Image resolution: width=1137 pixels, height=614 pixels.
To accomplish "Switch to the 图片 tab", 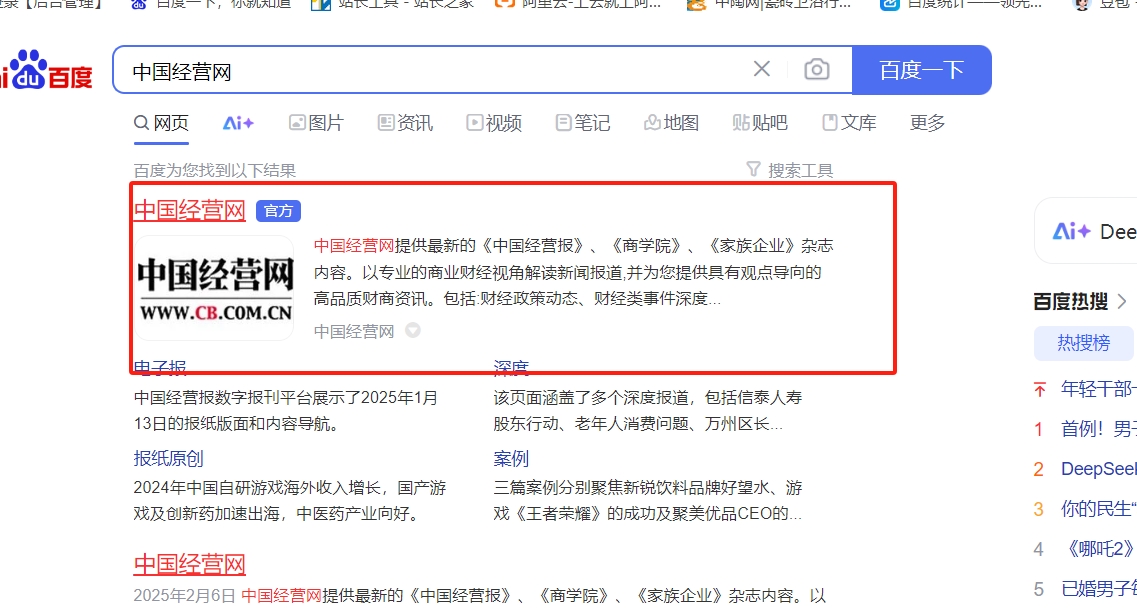I will tap(316, 123).
